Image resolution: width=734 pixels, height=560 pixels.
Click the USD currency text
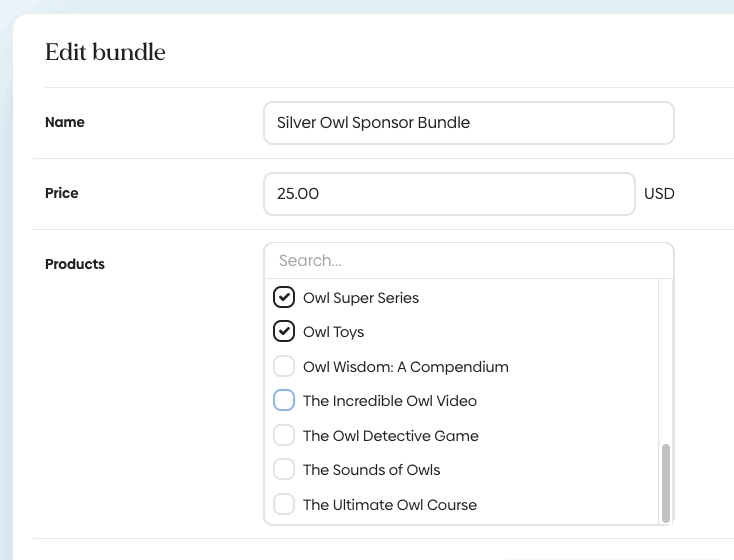659,194
